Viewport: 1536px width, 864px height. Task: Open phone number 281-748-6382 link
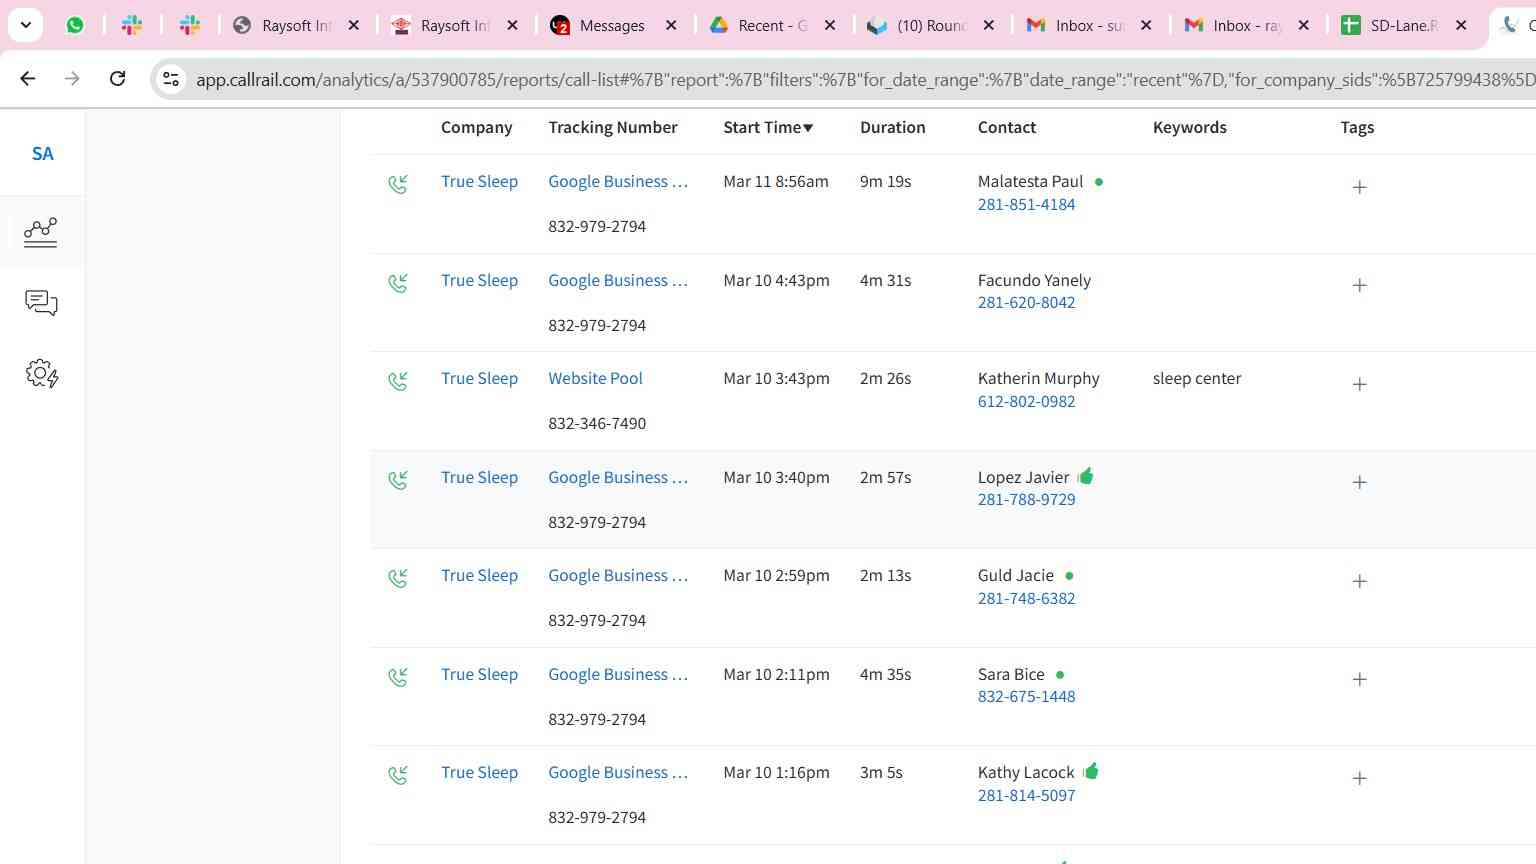1026,598
